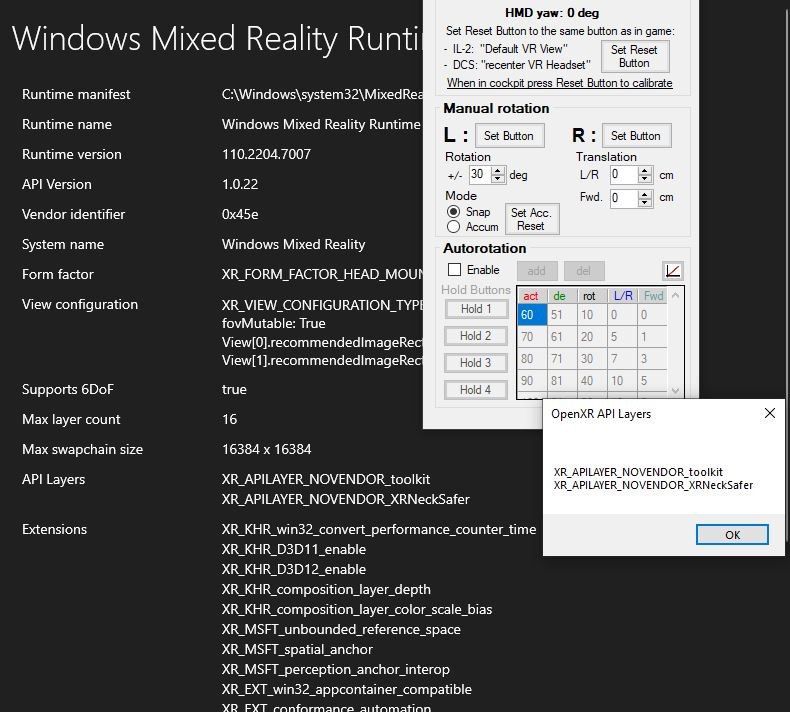Increase L/R translation with up arrow
The width and height of the screenshot is (790, 712).
point(645,171)
